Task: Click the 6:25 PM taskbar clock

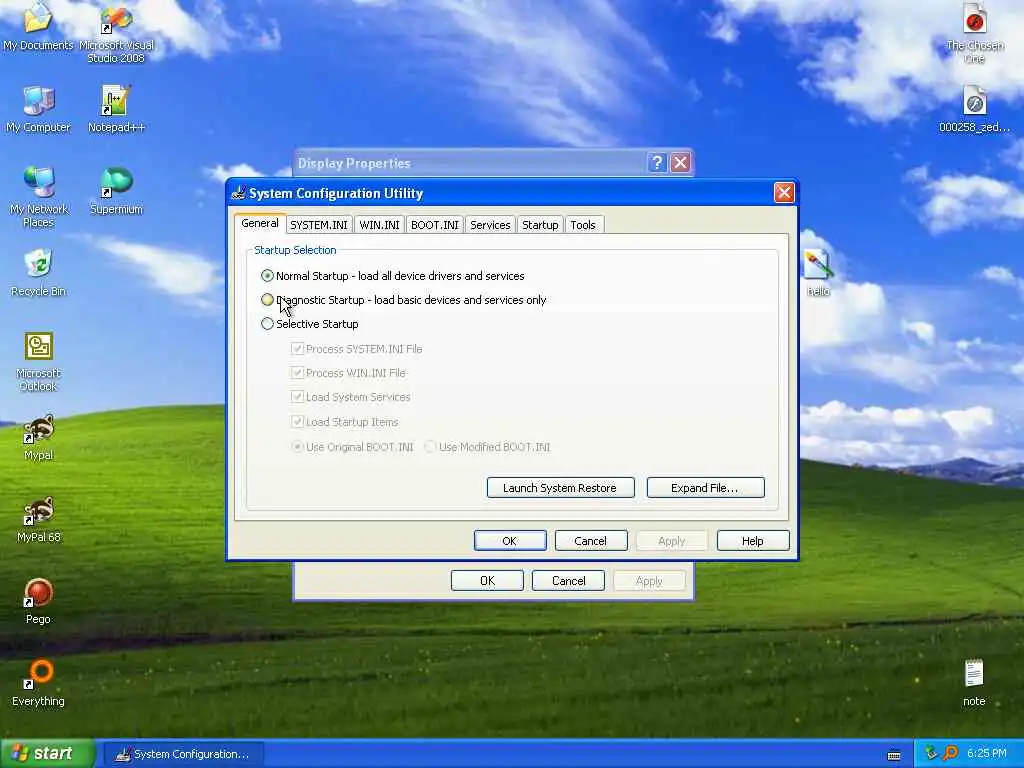Action: (x=986, y=753)
